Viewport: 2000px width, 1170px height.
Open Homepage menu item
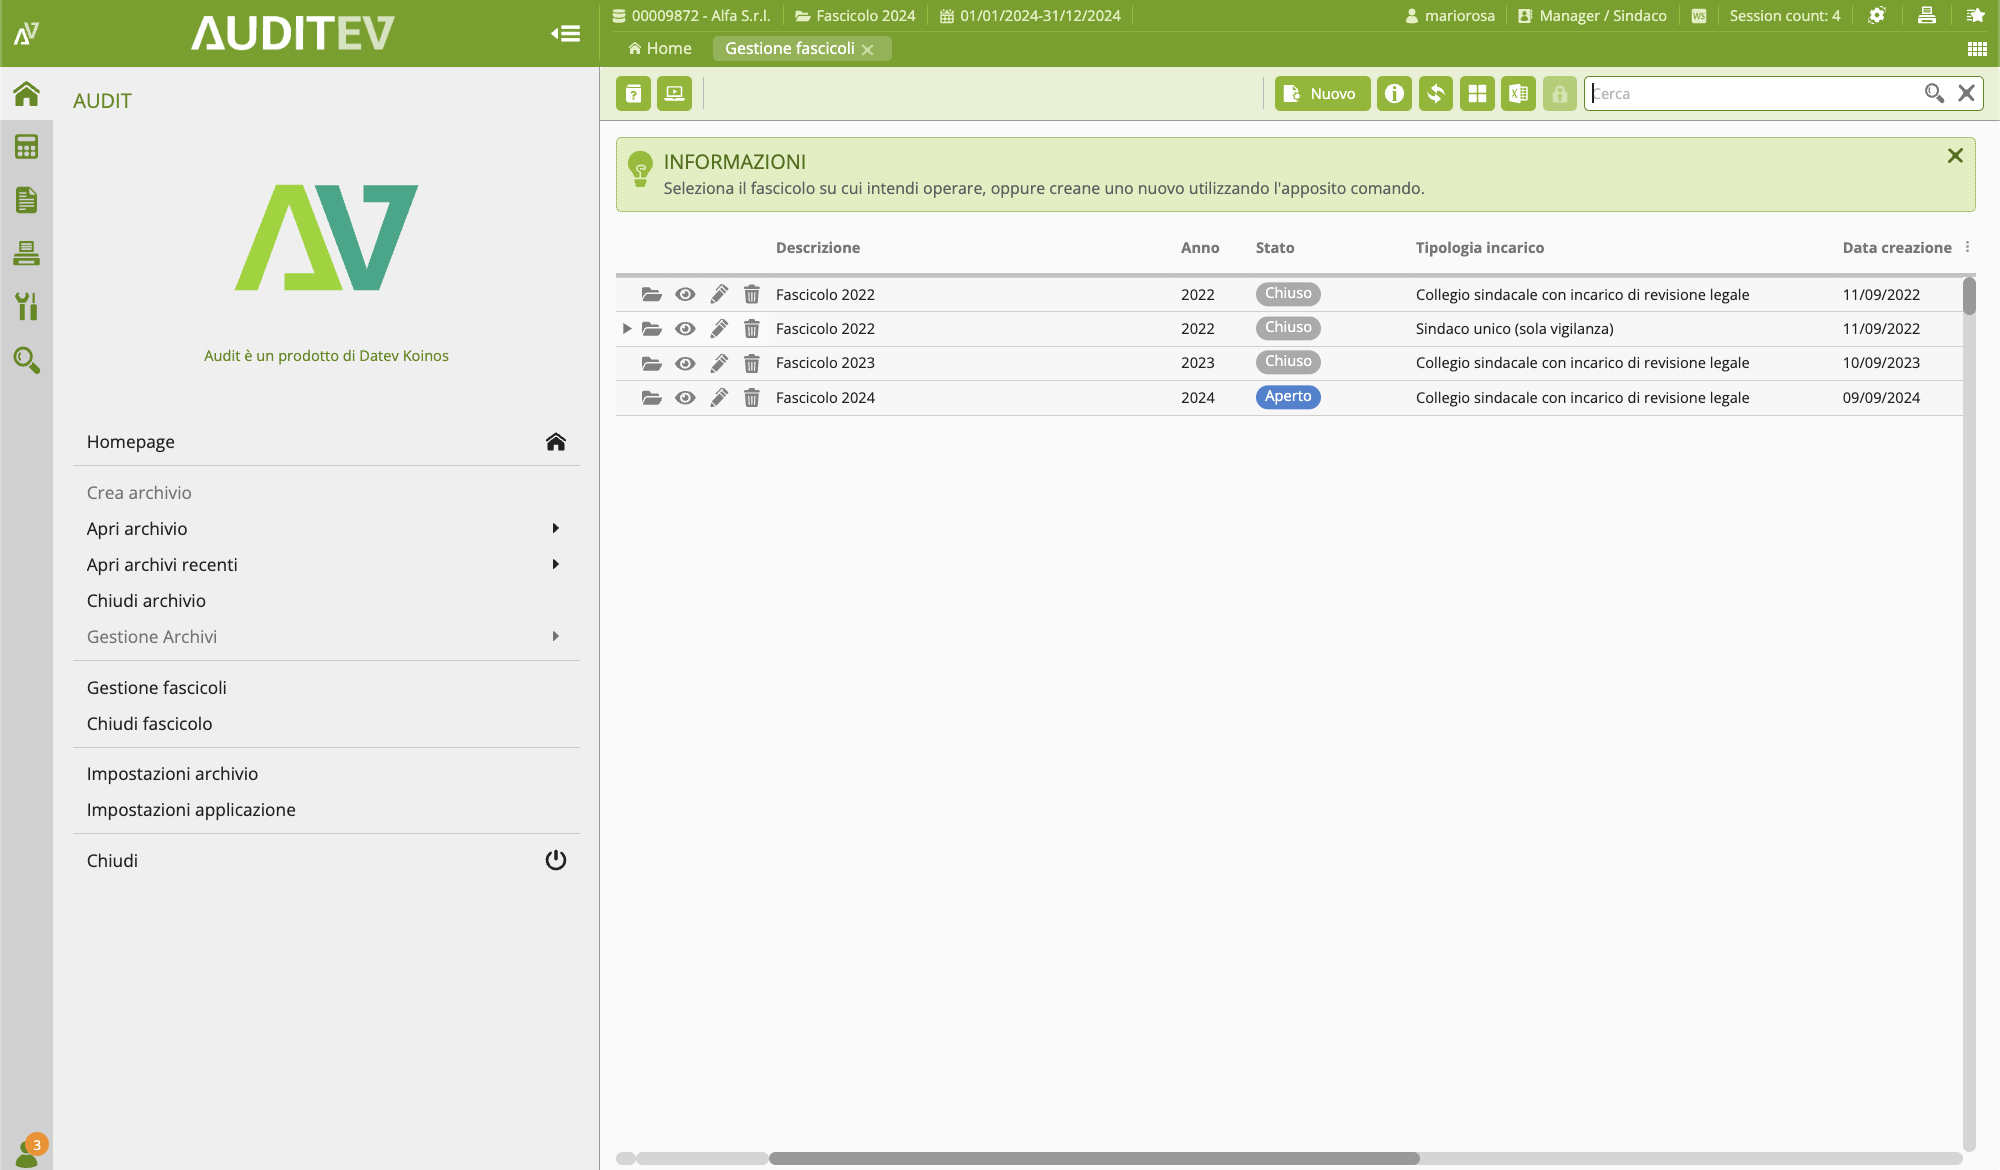[326, 442]
